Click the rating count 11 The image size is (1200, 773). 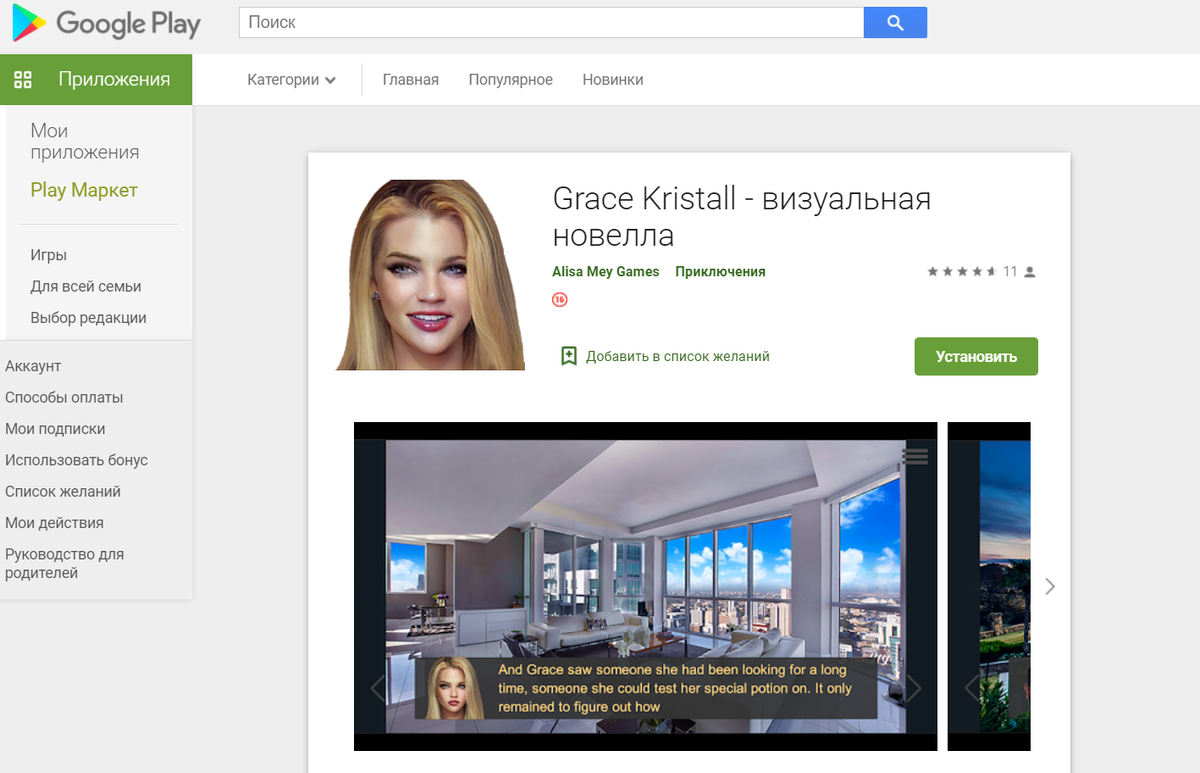(1010, 272)
